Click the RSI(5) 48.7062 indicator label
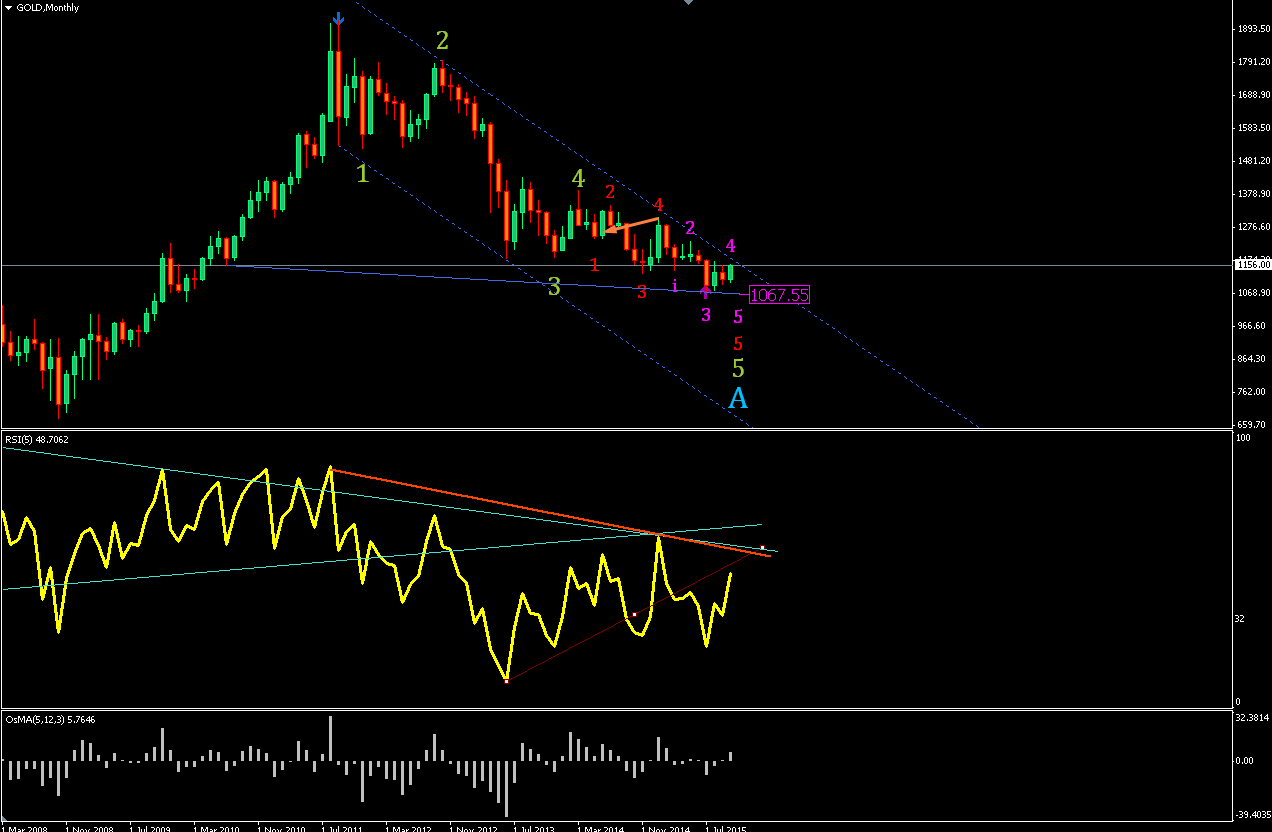The width and height of the screenshot is (1272, 832). 38,438
